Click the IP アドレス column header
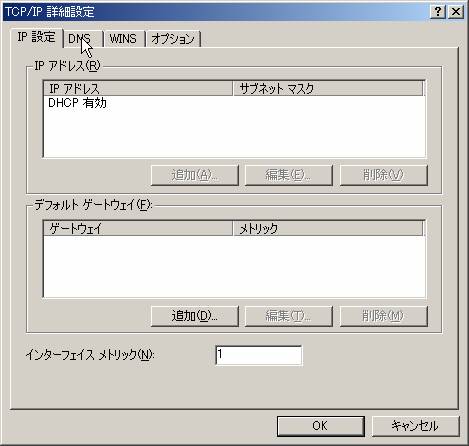The height and width of the screenshot is (446, 469). (x=138, y=89)
